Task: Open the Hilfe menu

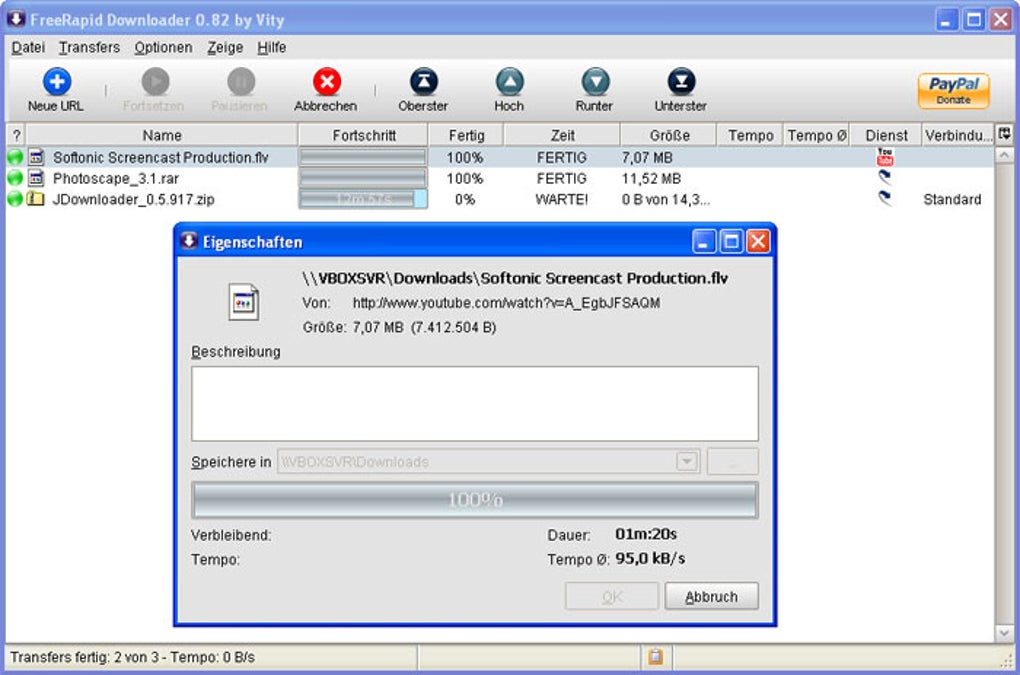Action: point(271,47)
